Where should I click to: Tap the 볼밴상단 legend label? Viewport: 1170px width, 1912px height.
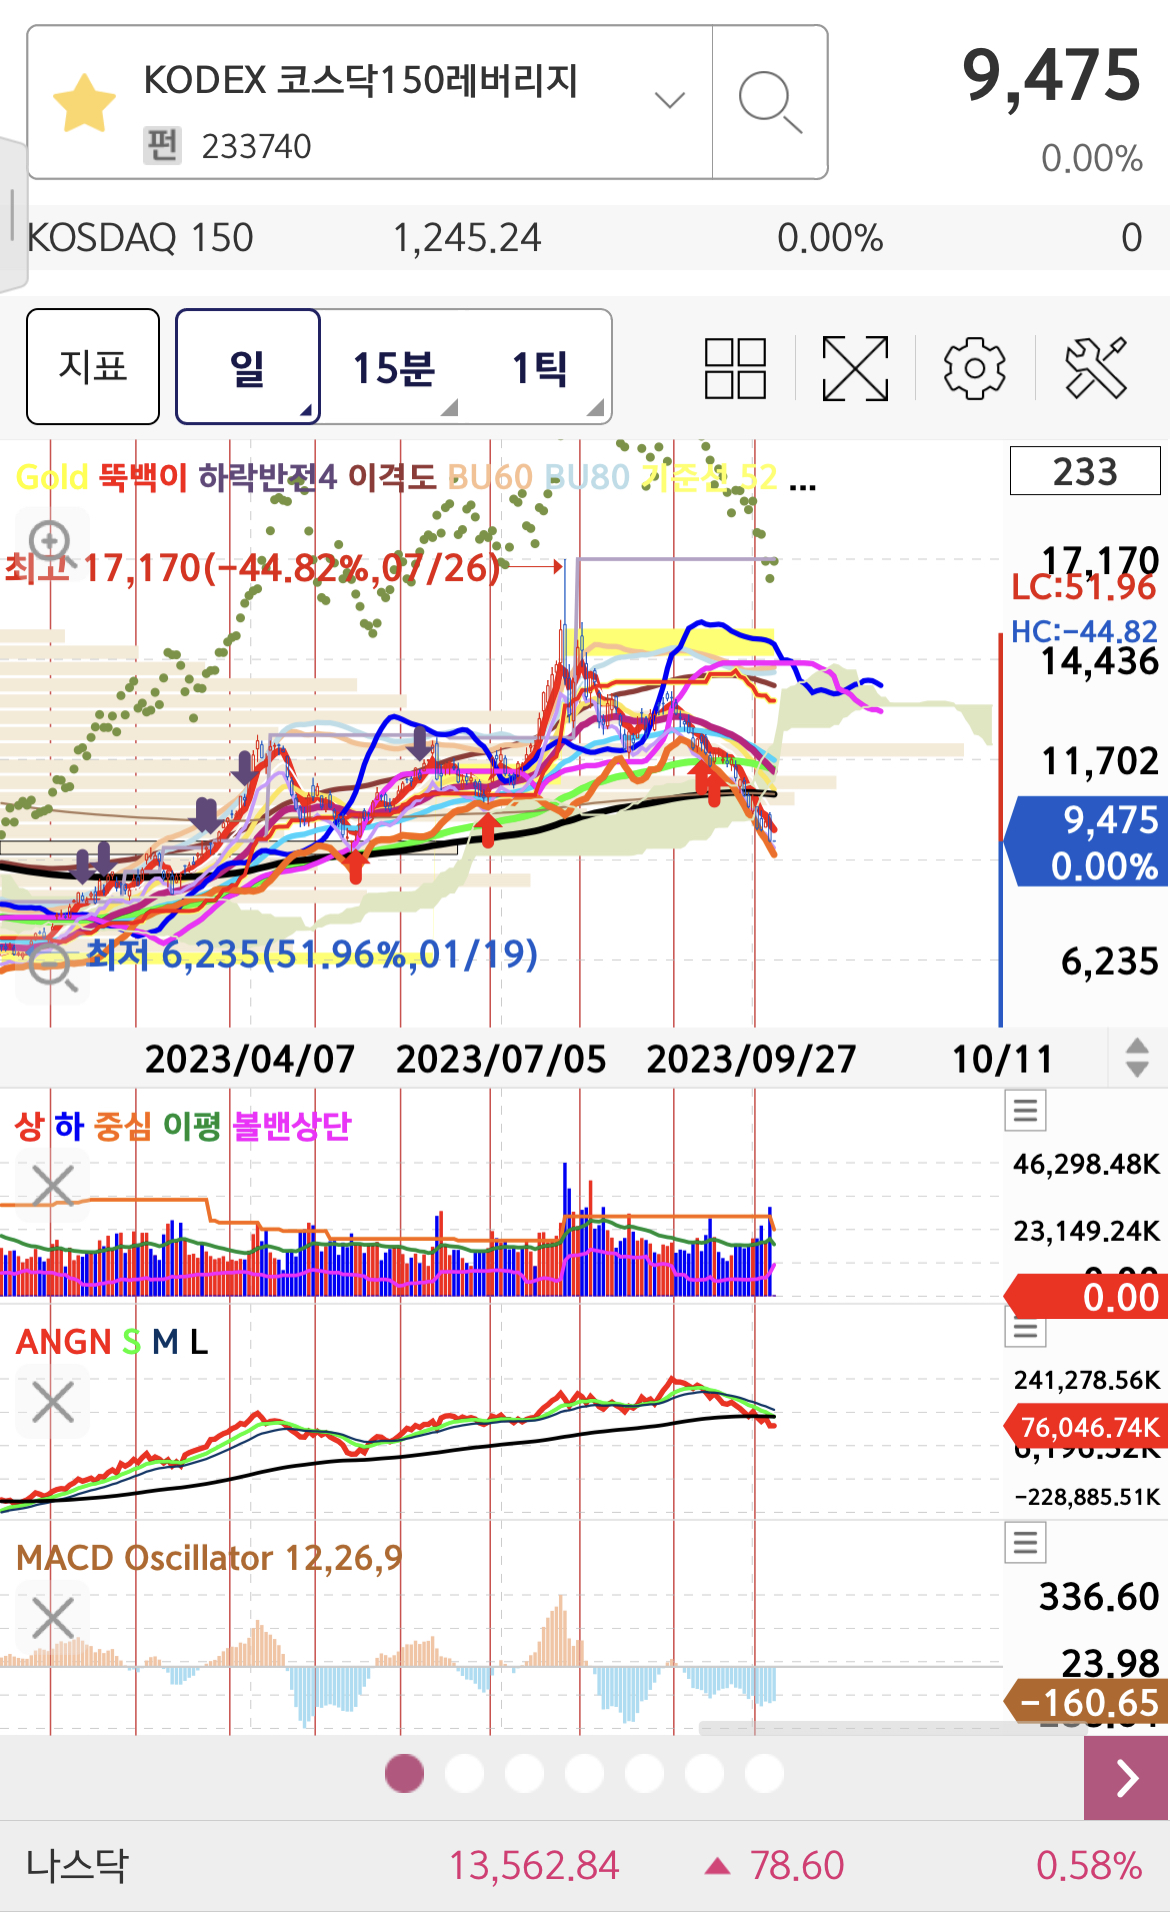click(291, 1126)
